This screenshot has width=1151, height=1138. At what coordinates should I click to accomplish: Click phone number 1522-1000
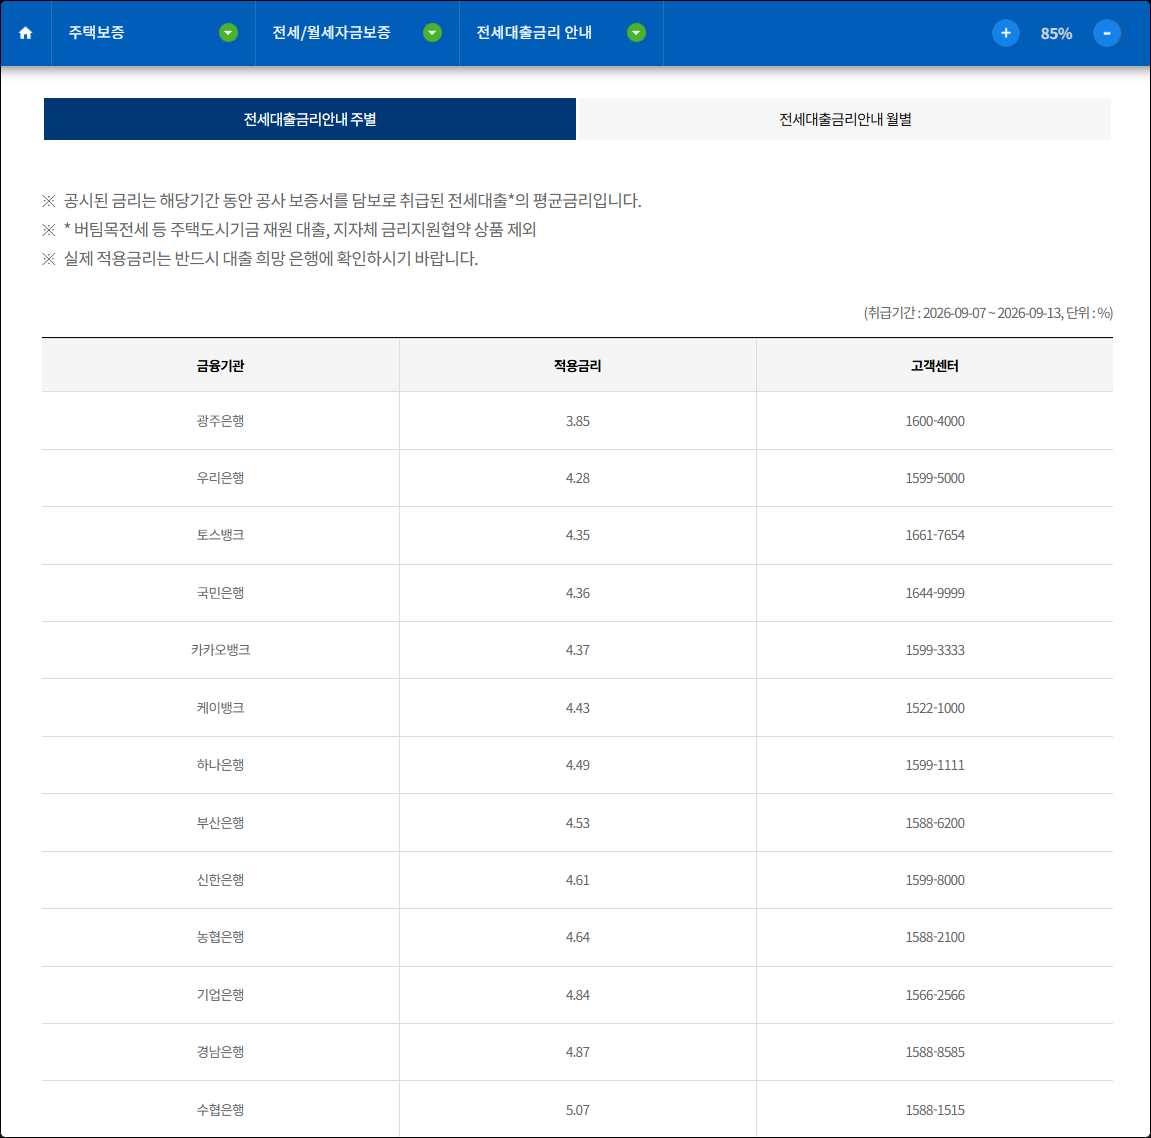click(x=934, y=708)
